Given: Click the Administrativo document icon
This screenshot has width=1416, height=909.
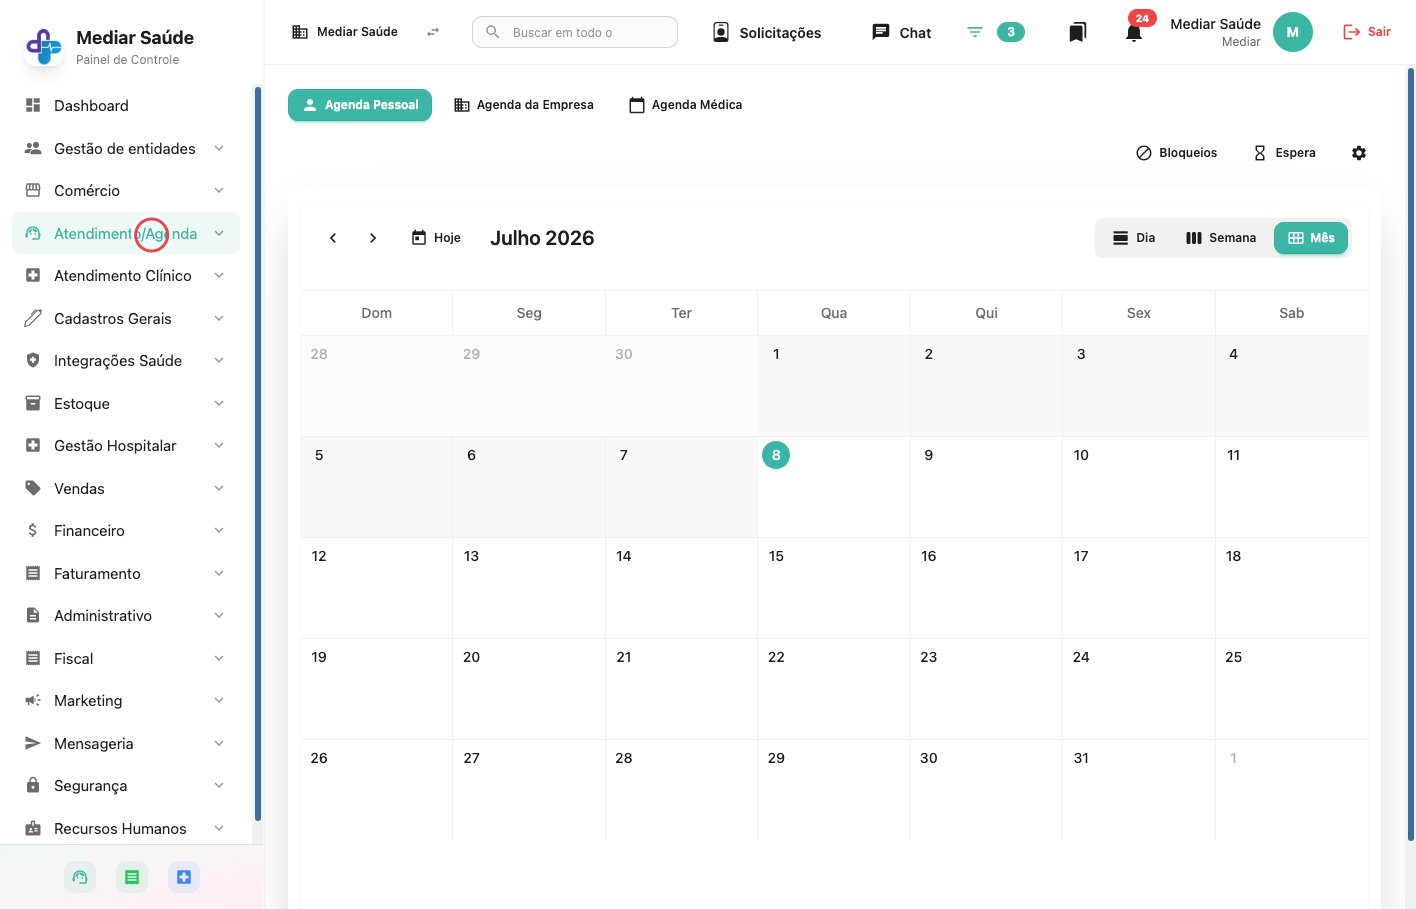Looking at the screenshot, I should [33, 615].
